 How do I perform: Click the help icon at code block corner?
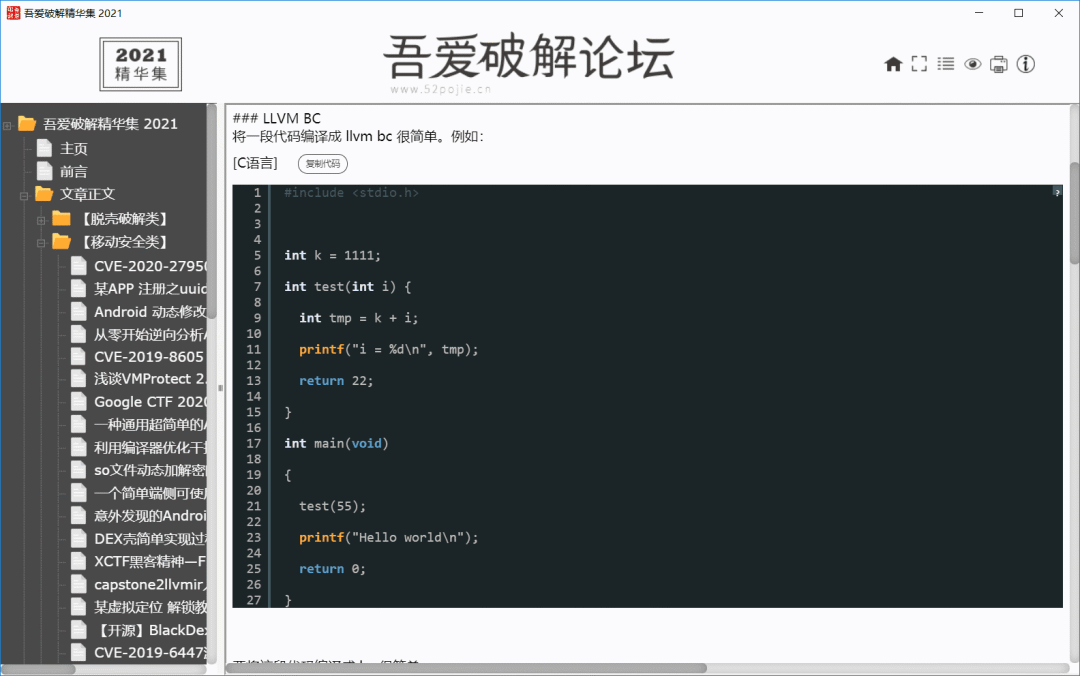click(1057, 192)
